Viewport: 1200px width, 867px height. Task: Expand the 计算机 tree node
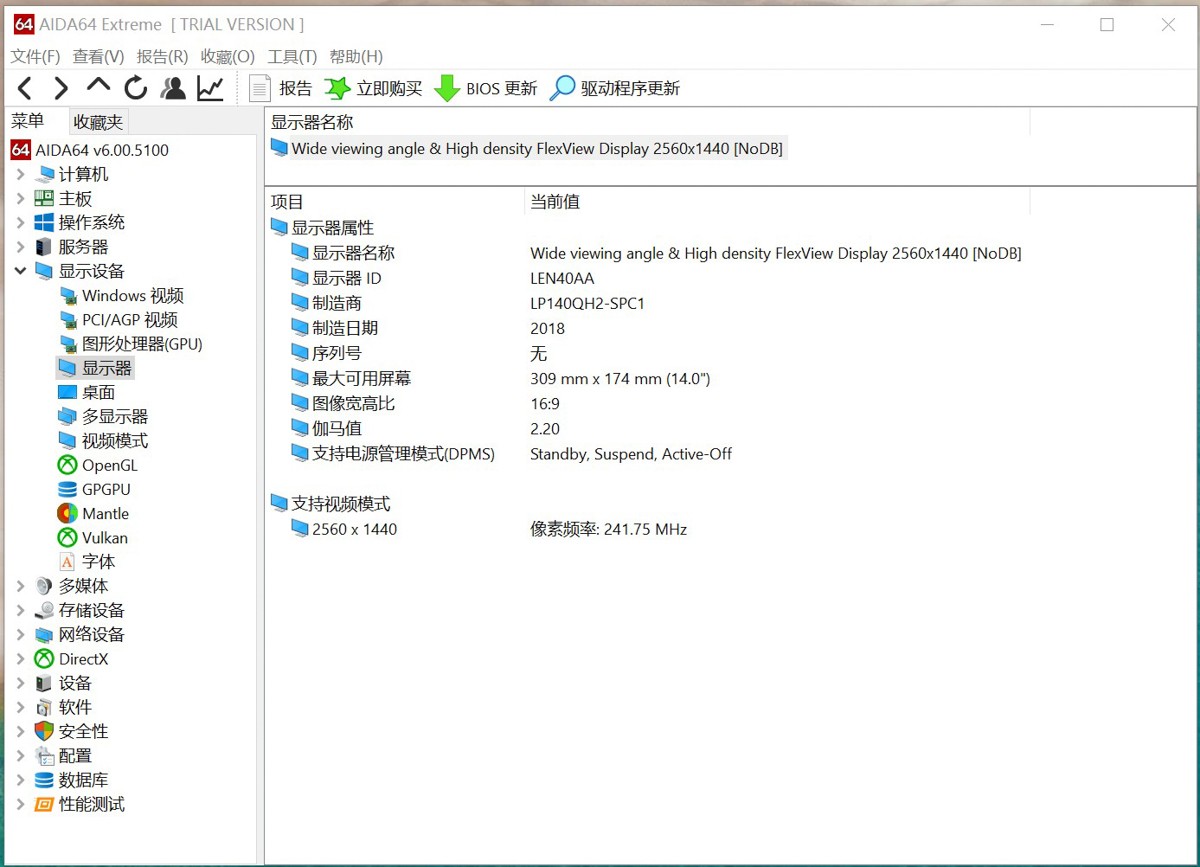point(20,174)
